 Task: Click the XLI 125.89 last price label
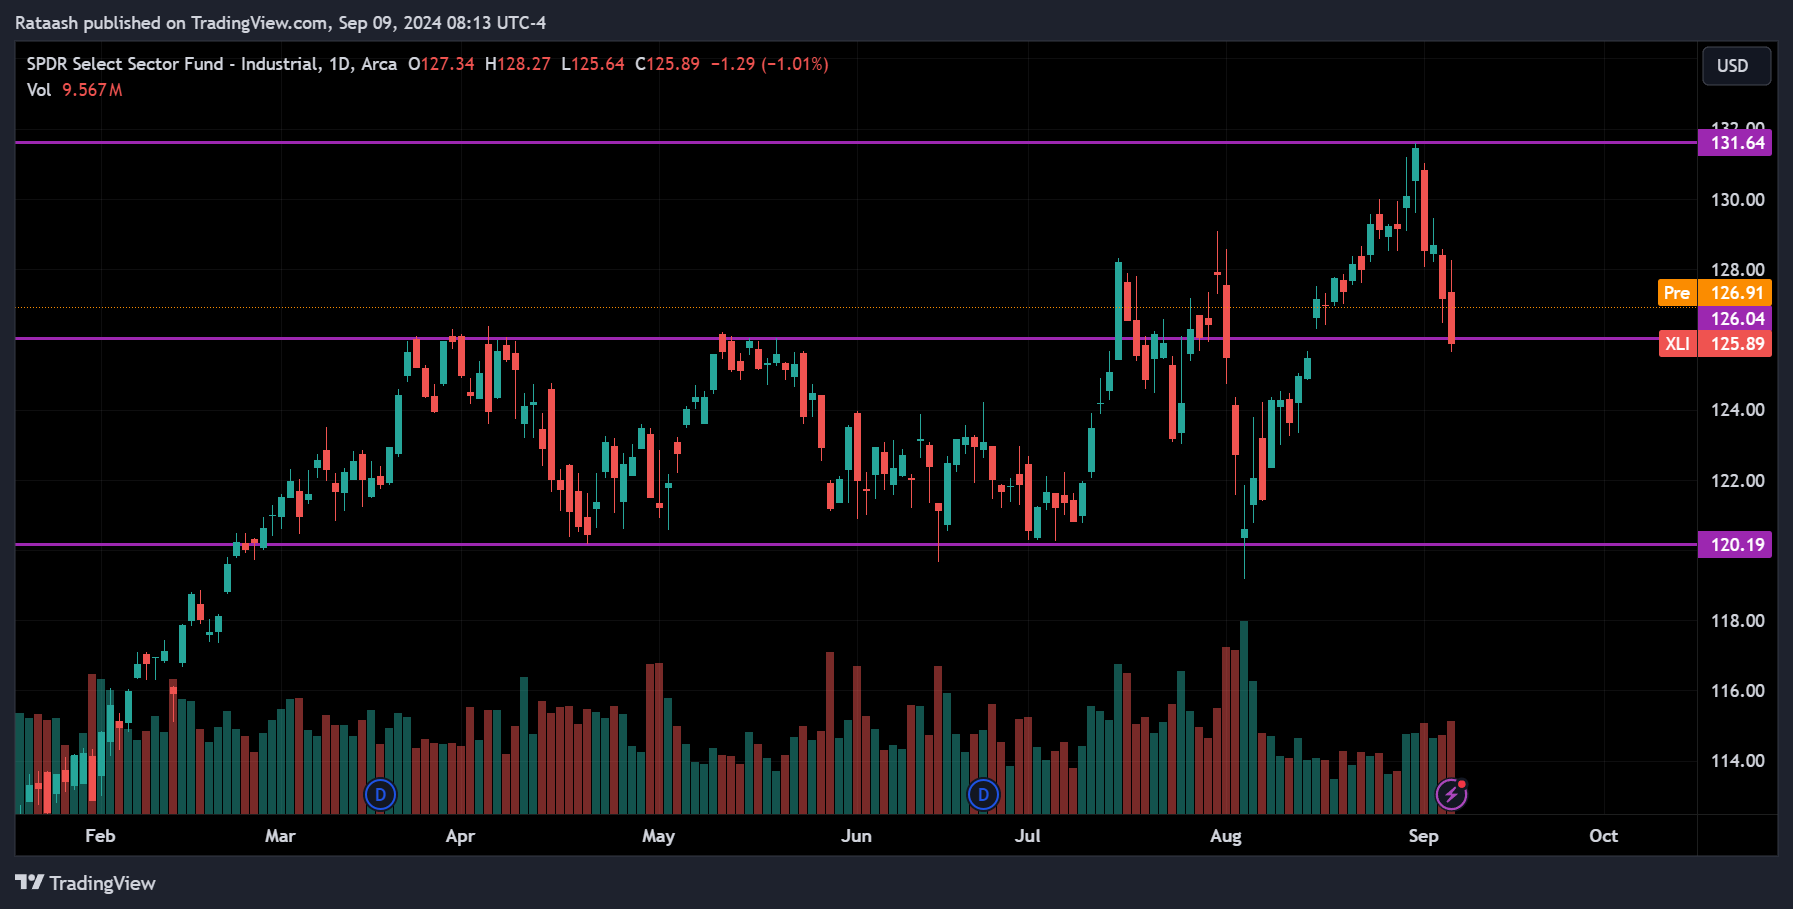[x=1715, y=344]
